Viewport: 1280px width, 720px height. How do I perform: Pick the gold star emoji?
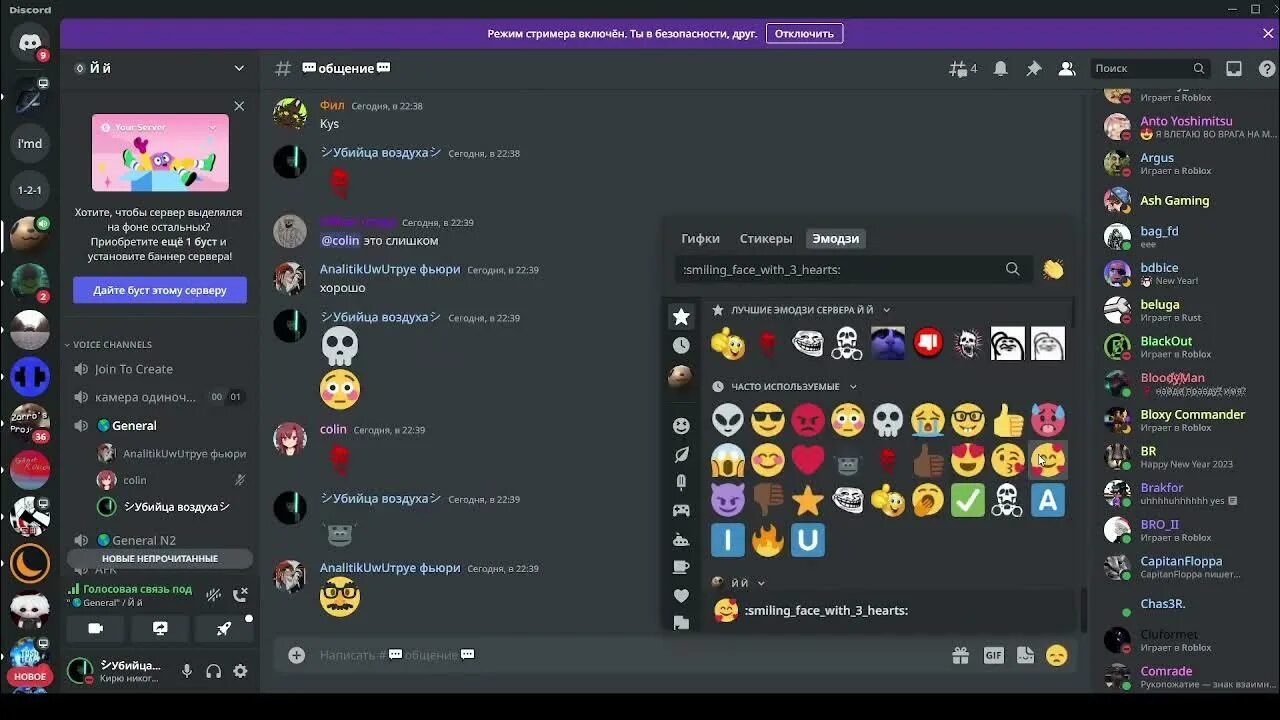(808, 500)
